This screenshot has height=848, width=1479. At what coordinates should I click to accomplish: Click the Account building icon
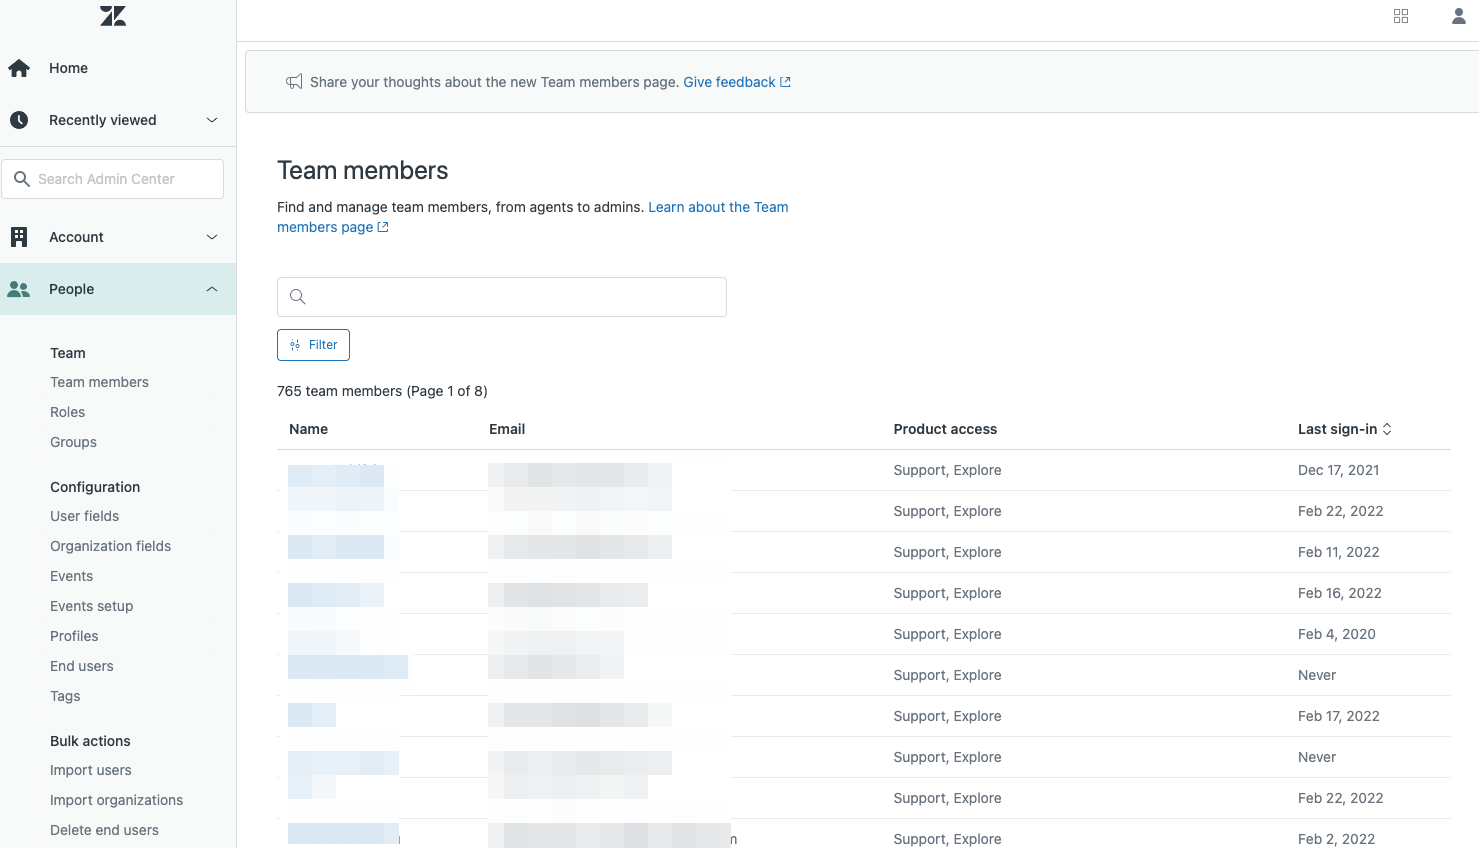pyautogui.click(x=19, y=237)
